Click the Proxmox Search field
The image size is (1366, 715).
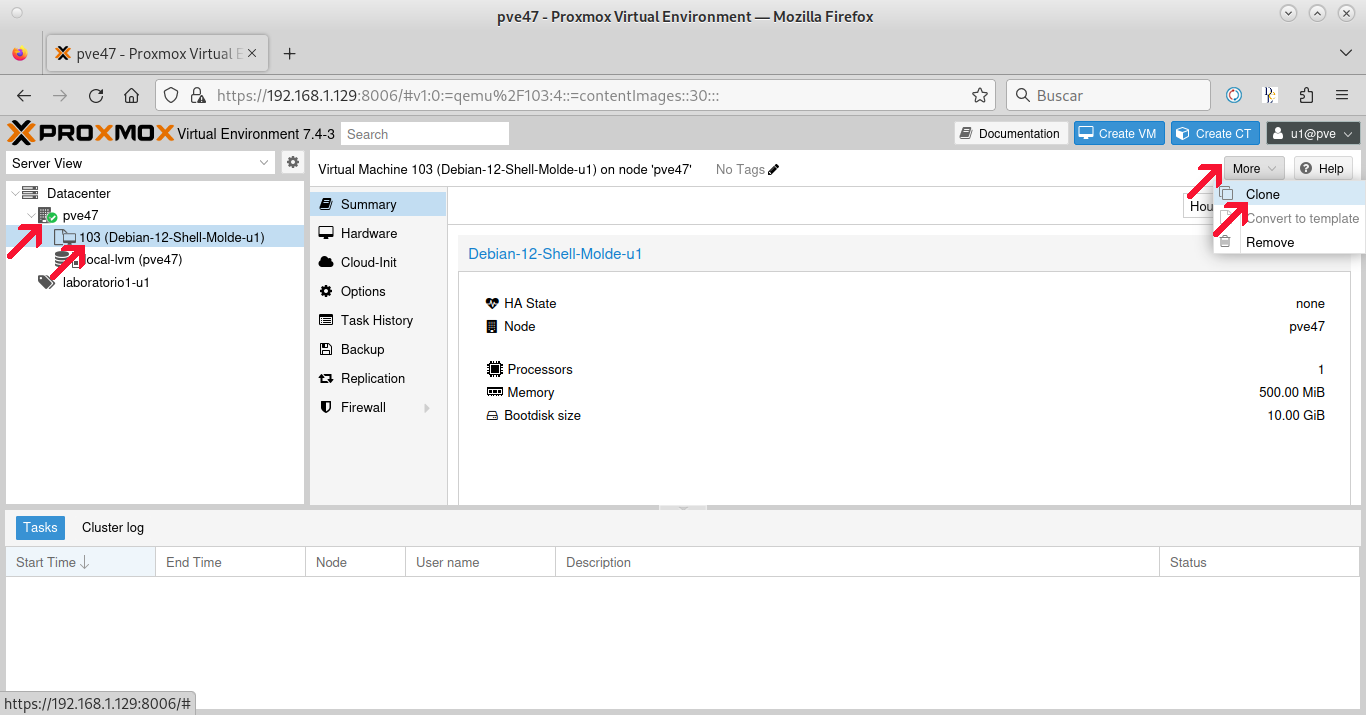[x=425, y=134]
